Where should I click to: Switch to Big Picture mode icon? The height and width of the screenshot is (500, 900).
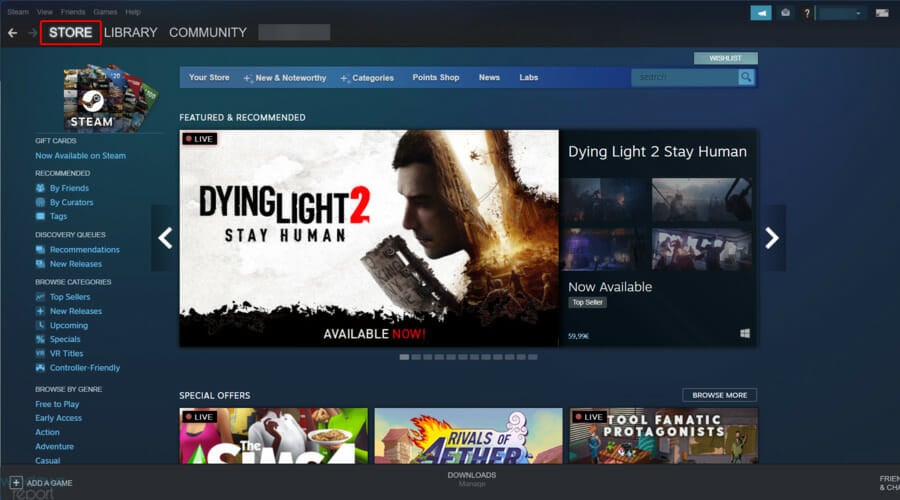point(882,13)
